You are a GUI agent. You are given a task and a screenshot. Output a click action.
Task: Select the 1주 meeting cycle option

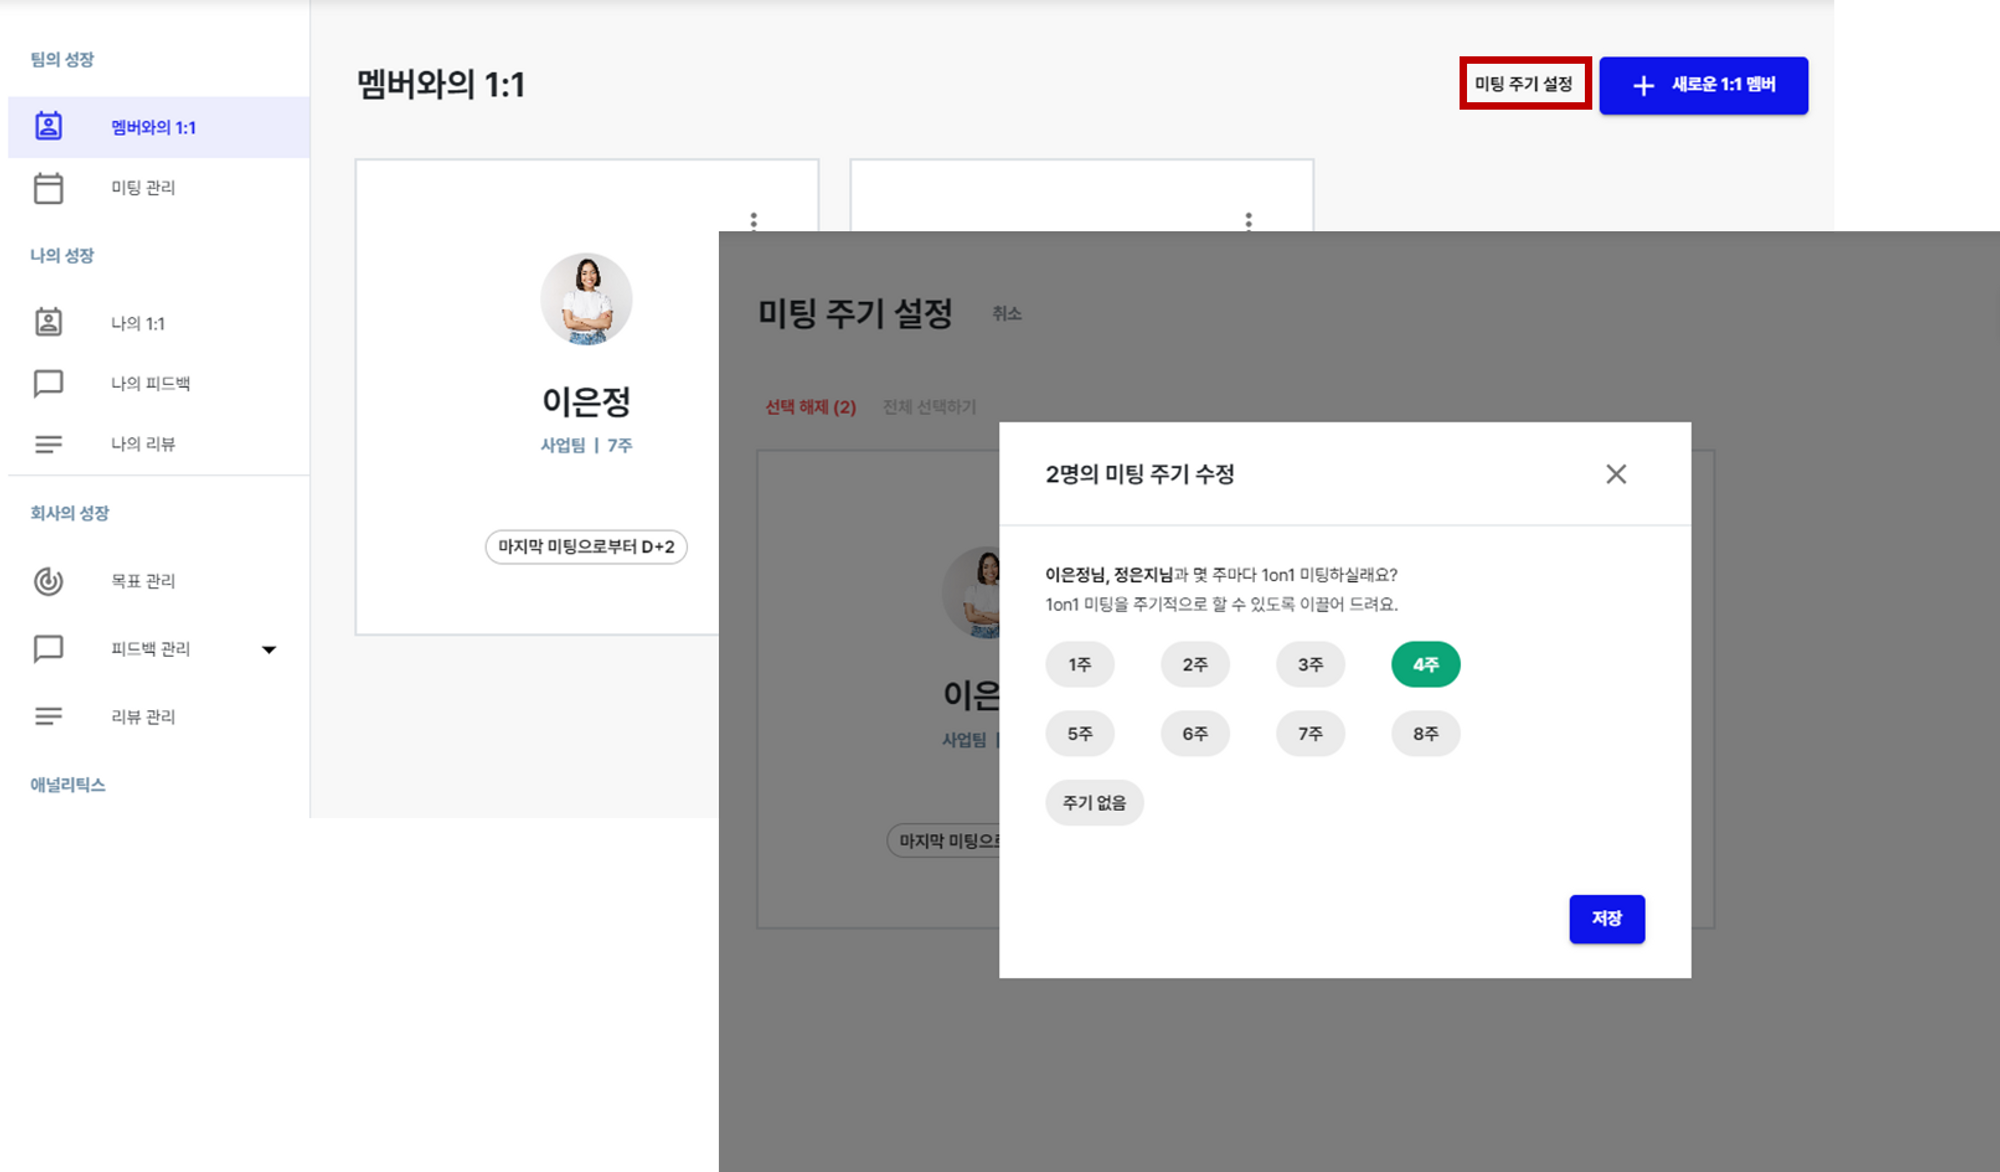click(1080, 664)
